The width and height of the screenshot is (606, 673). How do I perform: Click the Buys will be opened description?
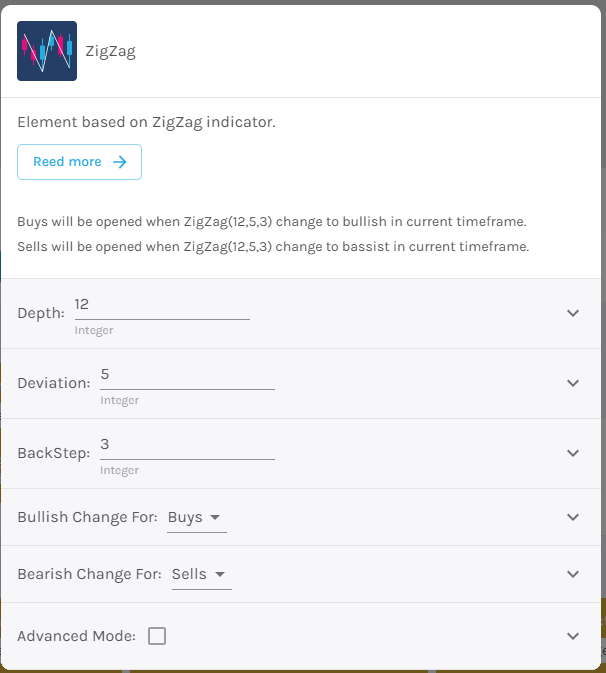coord(272,221)
